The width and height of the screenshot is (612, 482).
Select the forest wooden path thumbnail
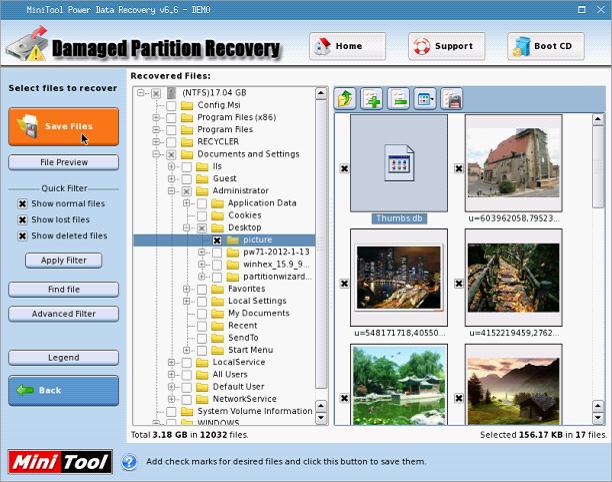click(514, 277)
